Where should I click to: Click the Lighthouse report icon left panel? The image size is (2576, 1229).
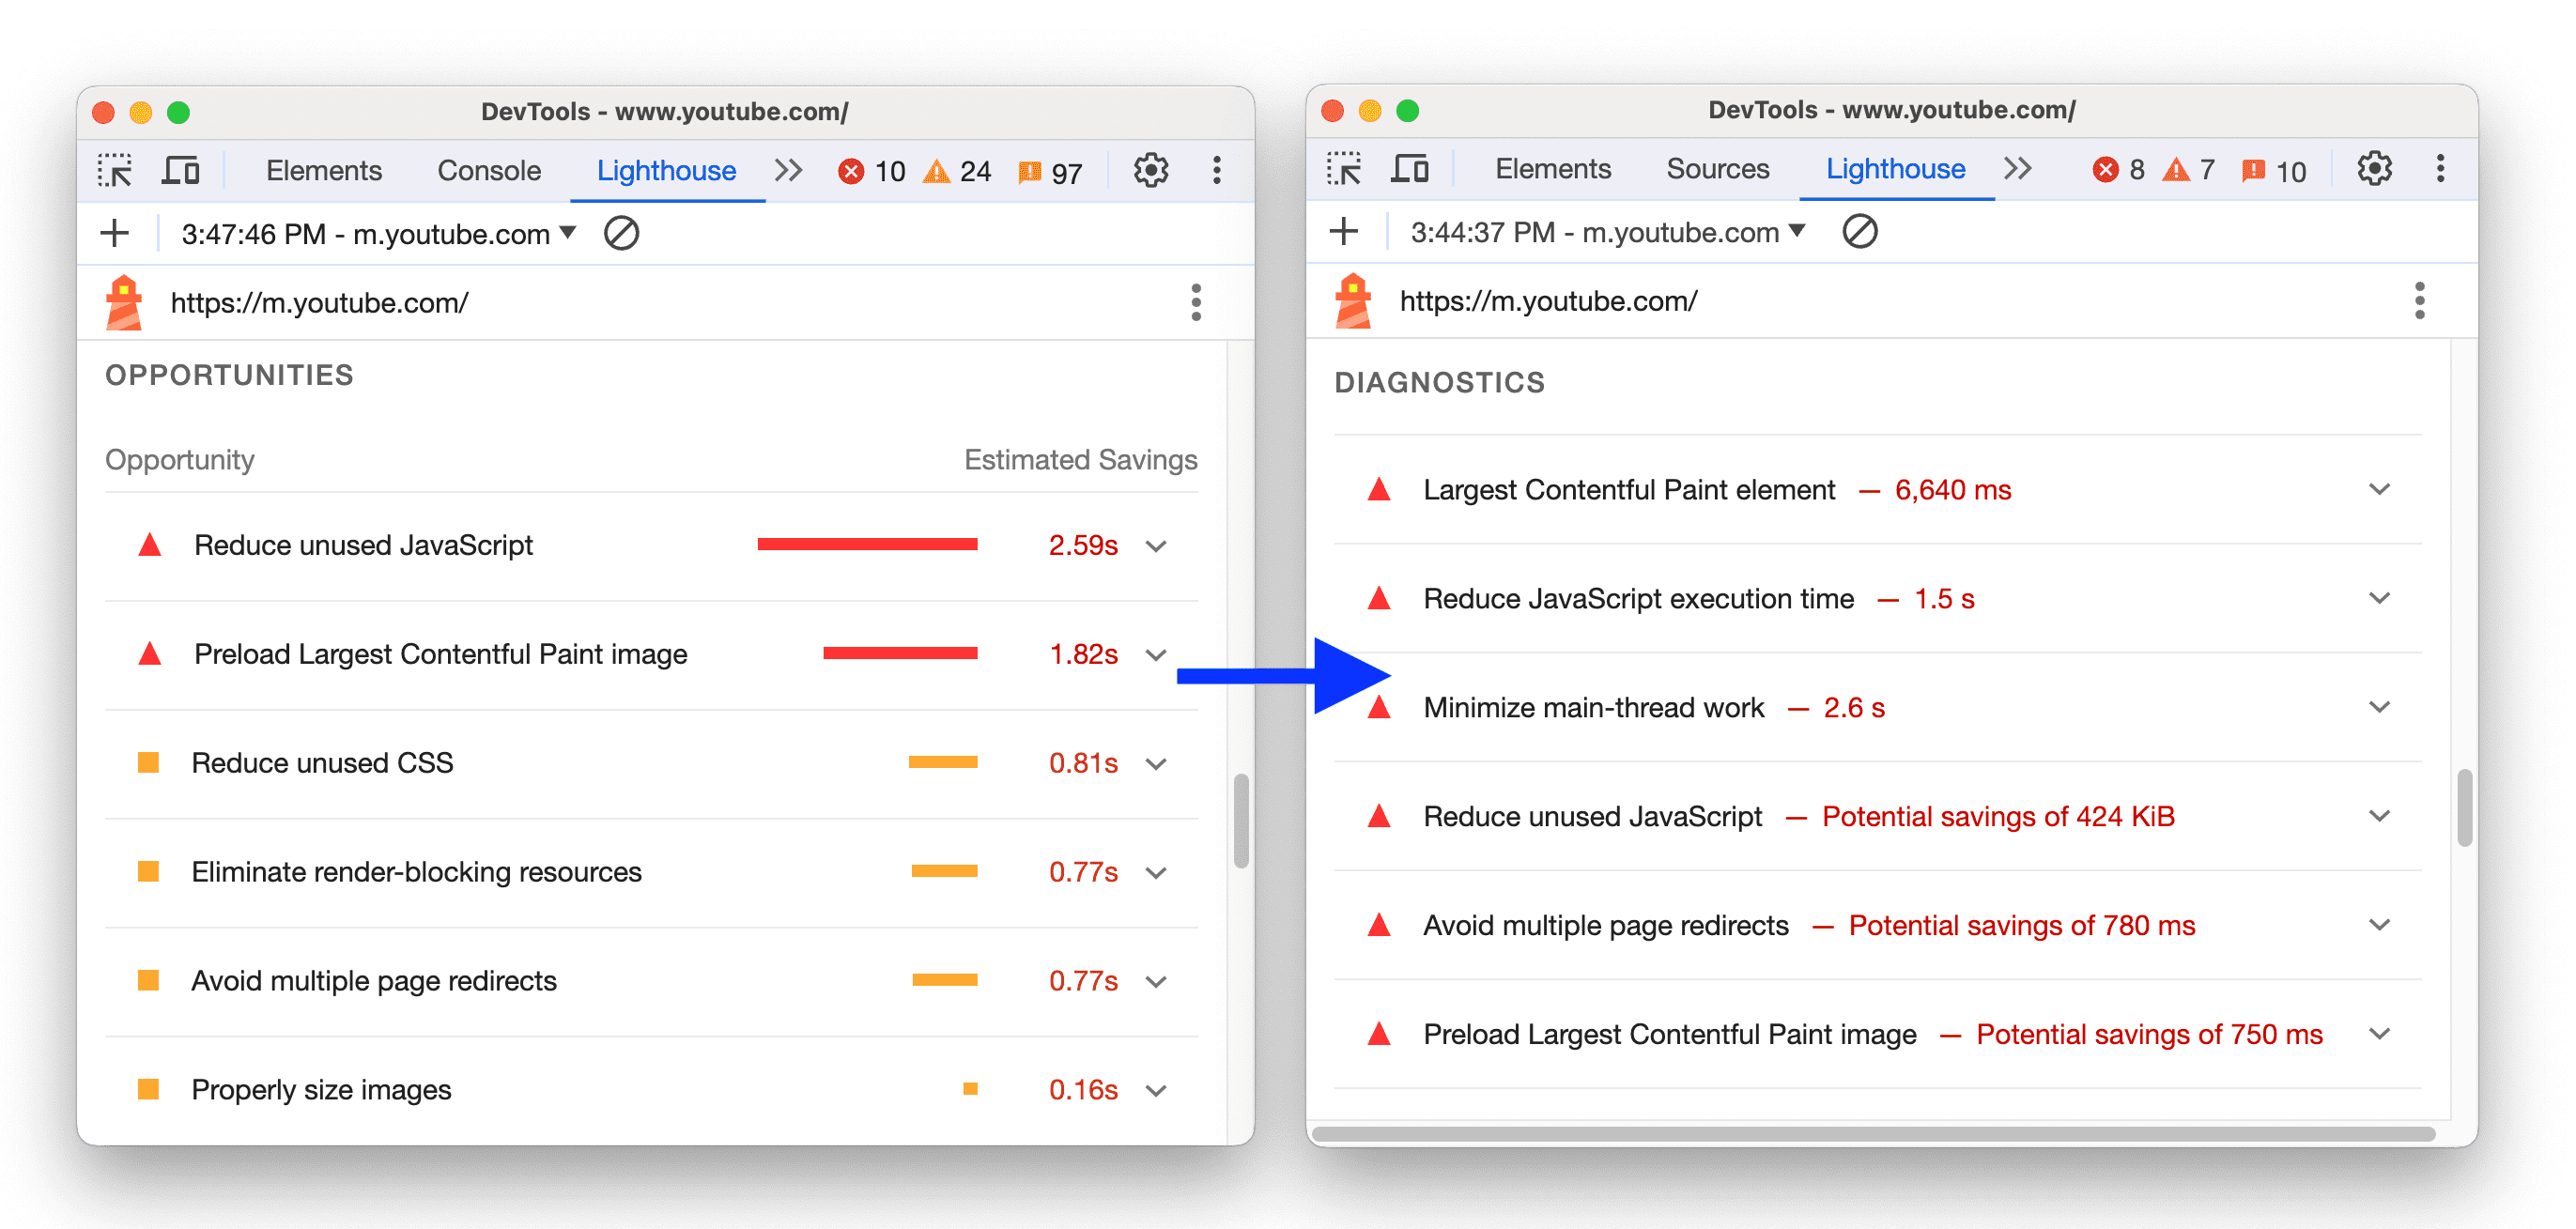(133, 306)
